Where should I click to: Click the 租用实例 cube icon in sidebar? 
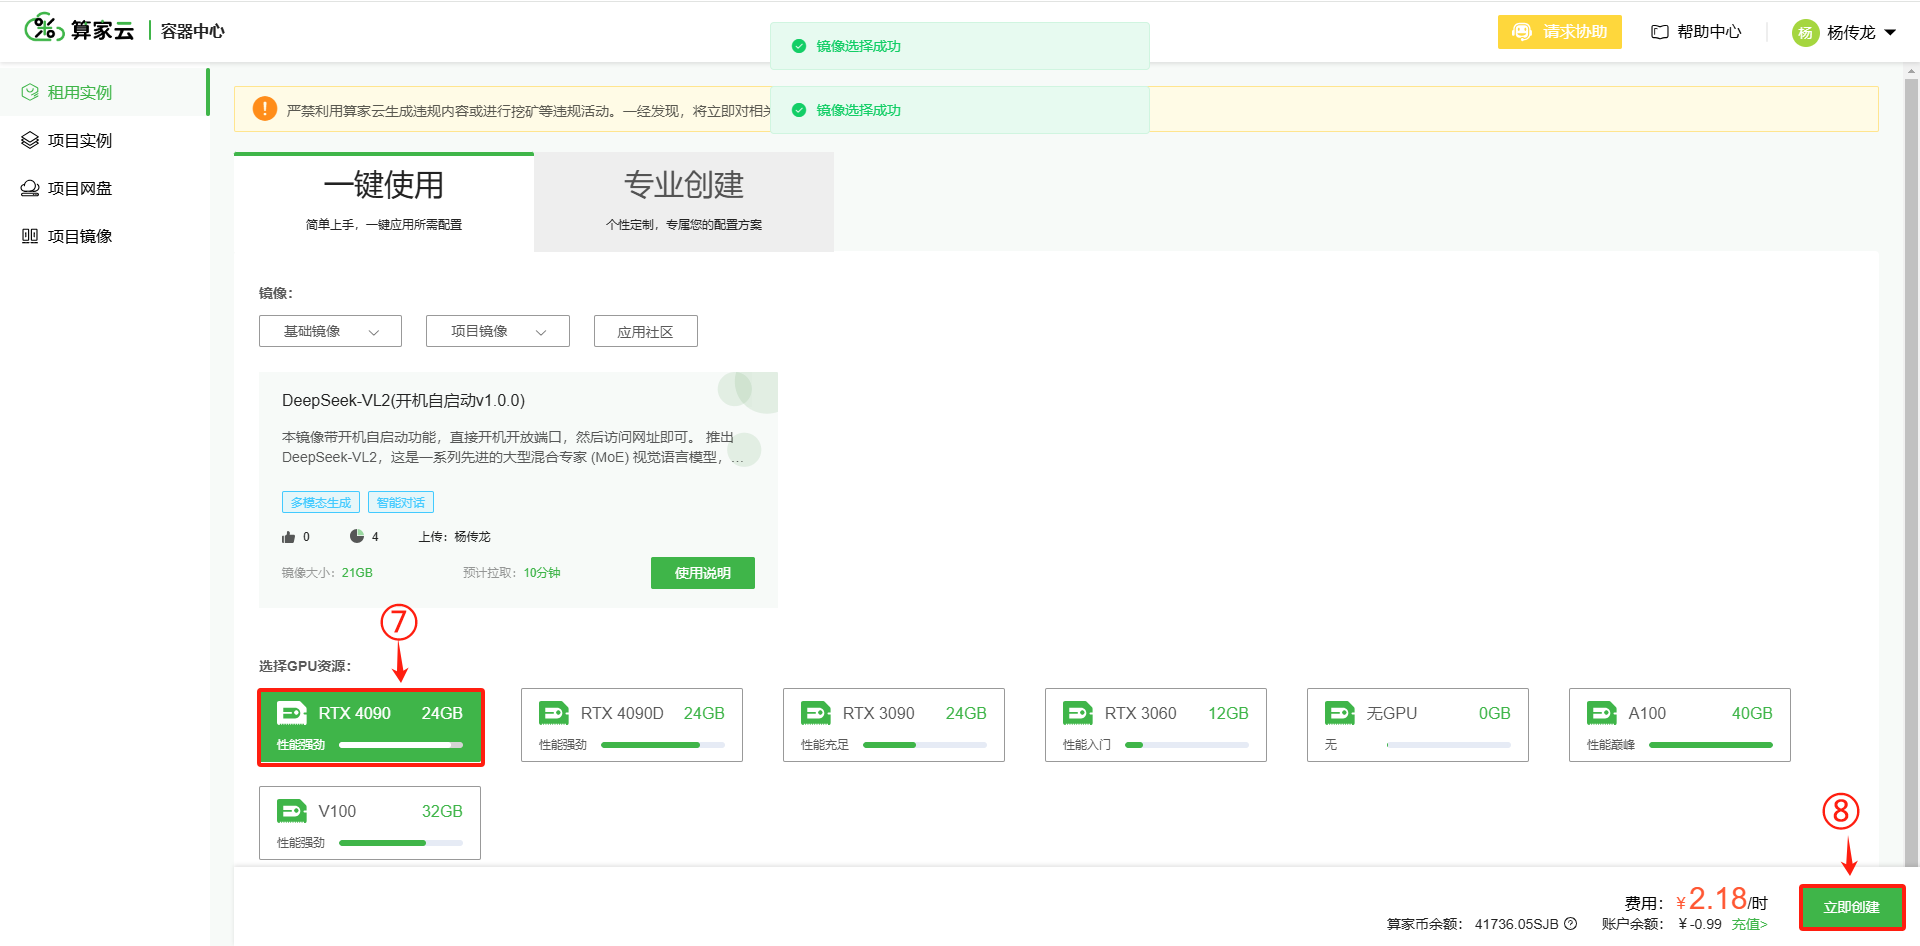pyautogui.click(x=30, y=92)
